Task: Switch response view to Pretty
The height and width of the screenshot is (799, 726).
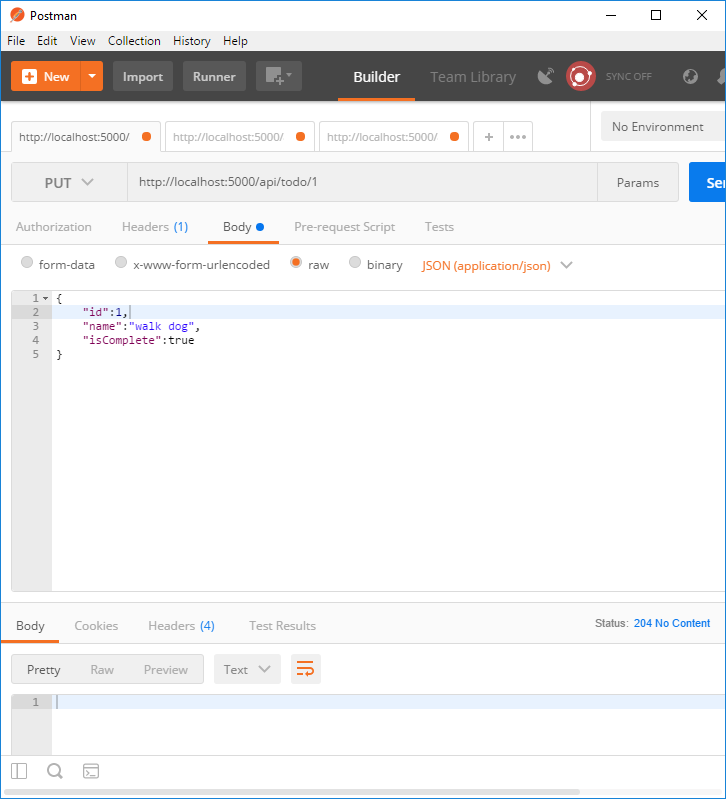Action: (x=43, y=670)
